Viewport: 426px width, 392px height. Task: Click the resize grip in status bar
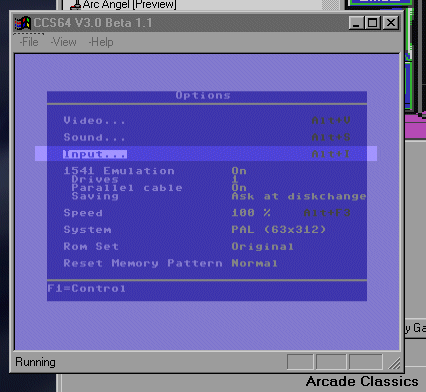[x=394, y=363]
